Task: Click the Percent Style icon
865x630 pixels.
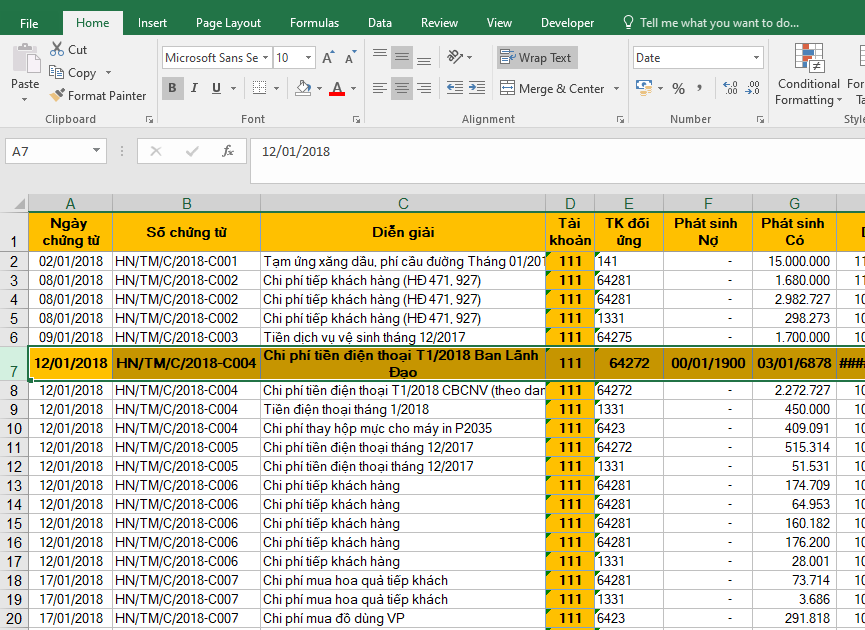Action: click(x=678, y=88)
